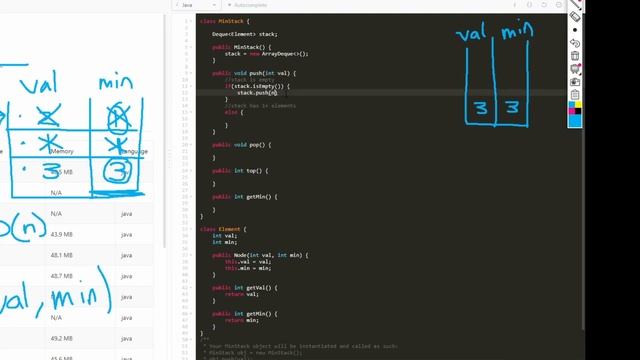
Task: Click the 'class Element' declaration line
Action: (x=223, y=229)
